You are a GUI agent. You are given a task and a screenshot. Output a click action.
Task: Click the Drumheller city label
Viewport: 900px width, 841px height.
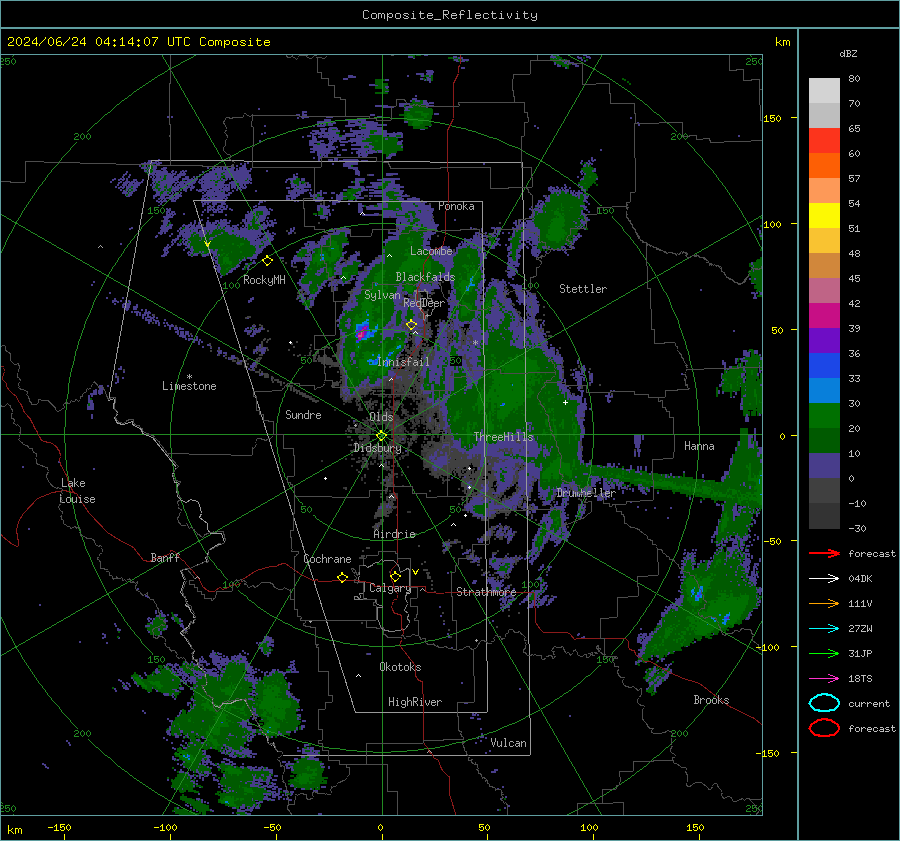pos(586,493)
